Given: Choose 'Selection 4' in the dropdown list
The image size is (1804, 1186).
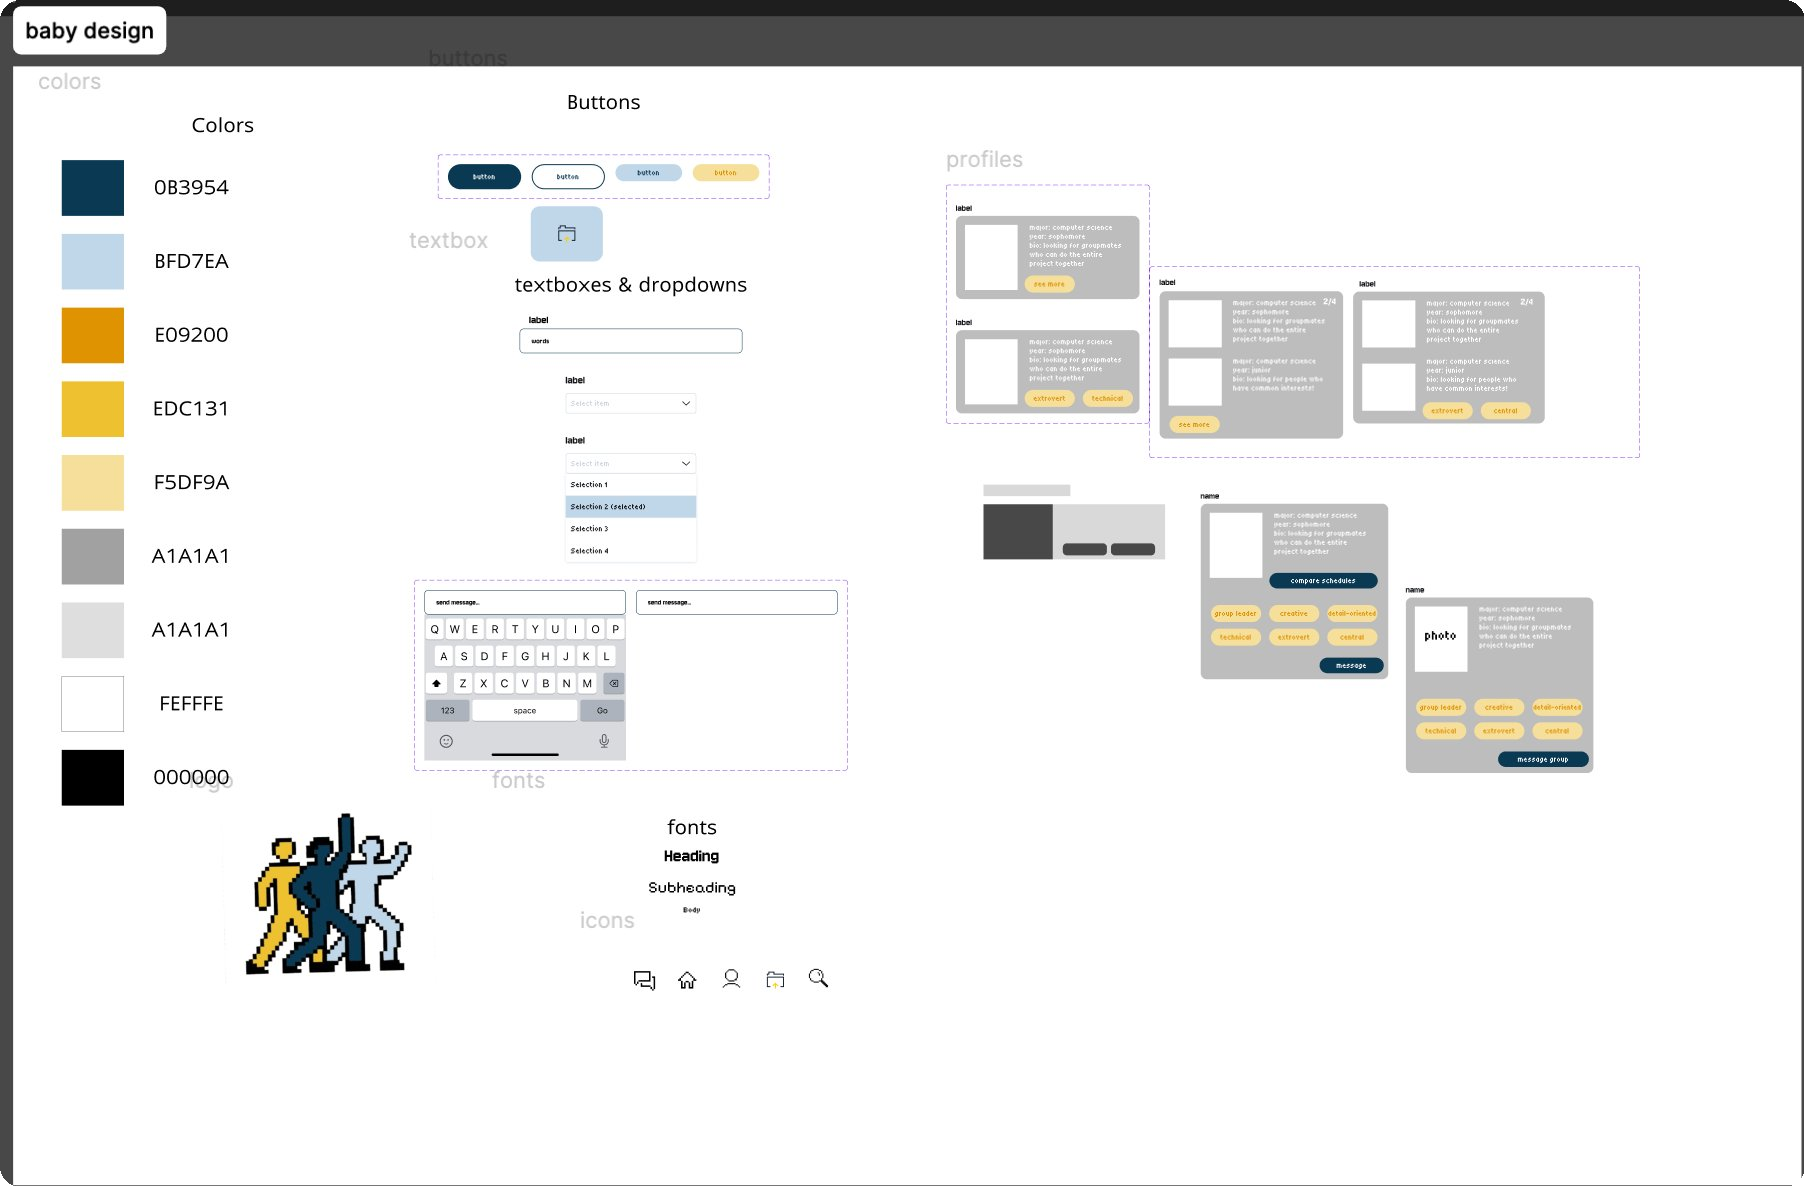Looking at the screenshot, I should click(630, 551).
